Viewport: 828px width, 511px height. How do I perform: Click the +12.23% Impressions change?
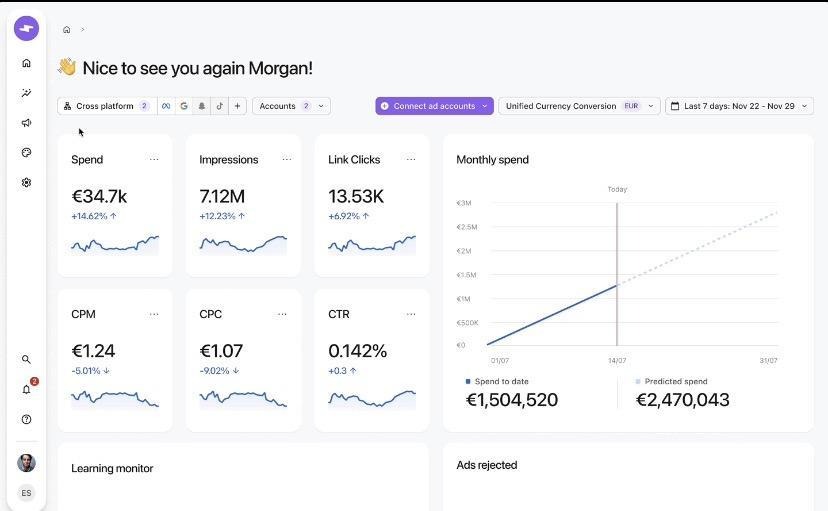222,216
